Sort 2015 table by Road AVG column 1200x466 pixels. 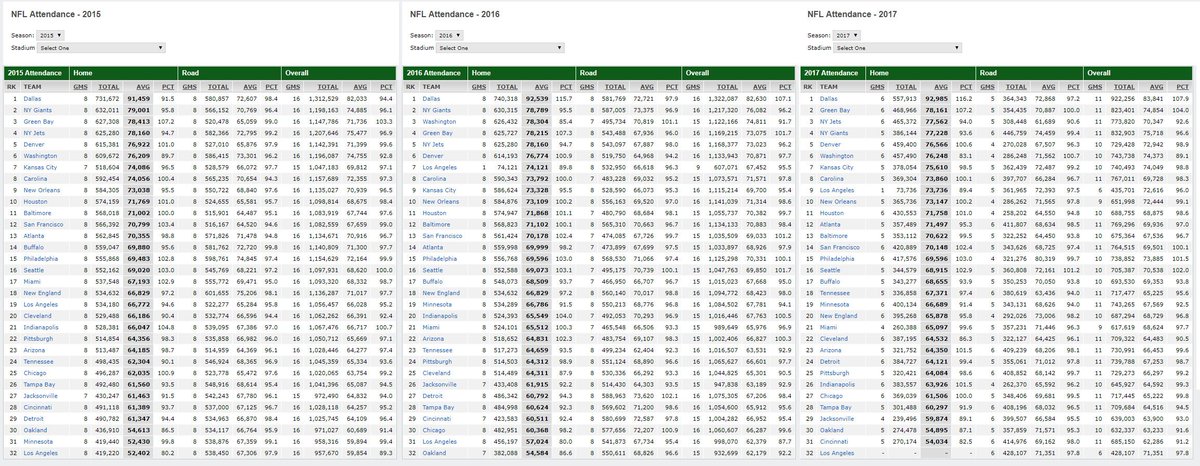252,87
